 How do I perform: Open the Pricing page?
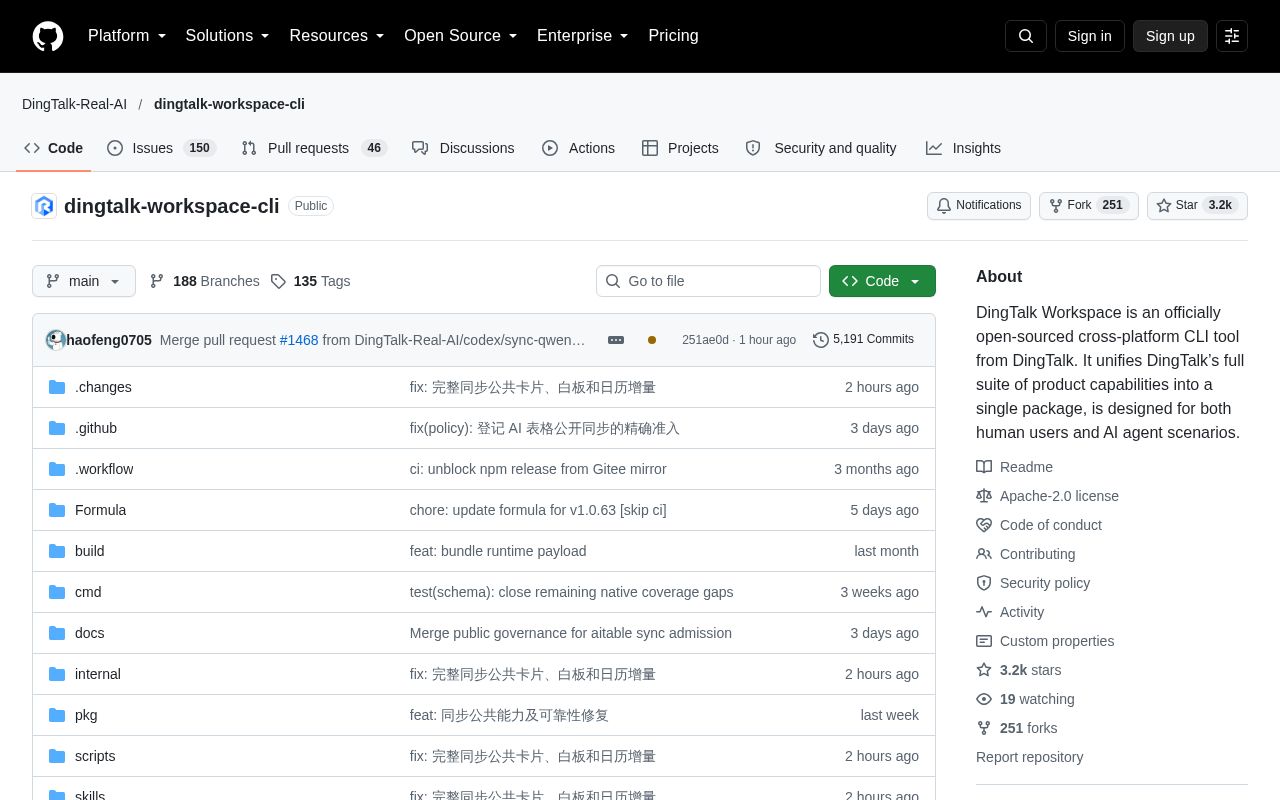673,36
